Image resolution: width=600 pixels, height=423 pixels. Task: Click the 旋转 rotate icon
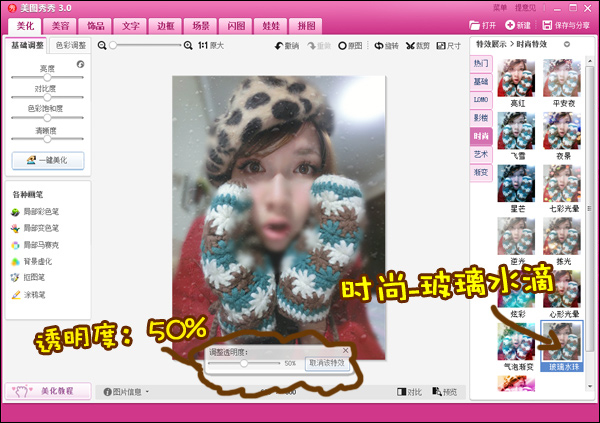pos(379,46)
